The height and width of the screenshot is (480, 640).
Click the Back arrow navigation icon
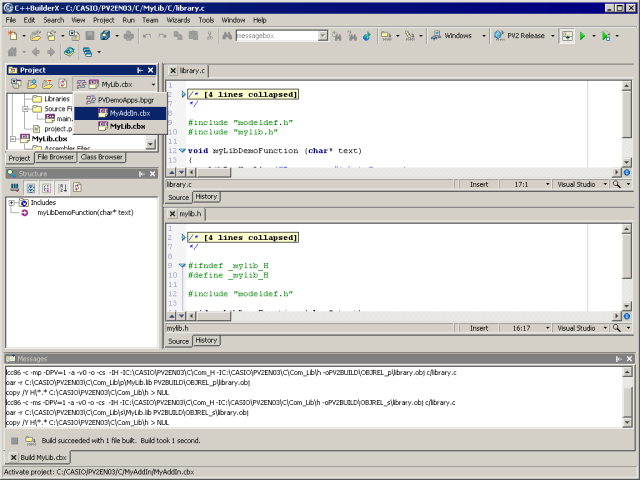[36, 52]
